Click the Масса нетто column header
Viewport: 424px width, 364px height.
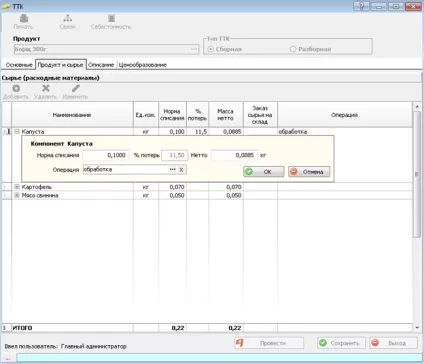point(226,115)
